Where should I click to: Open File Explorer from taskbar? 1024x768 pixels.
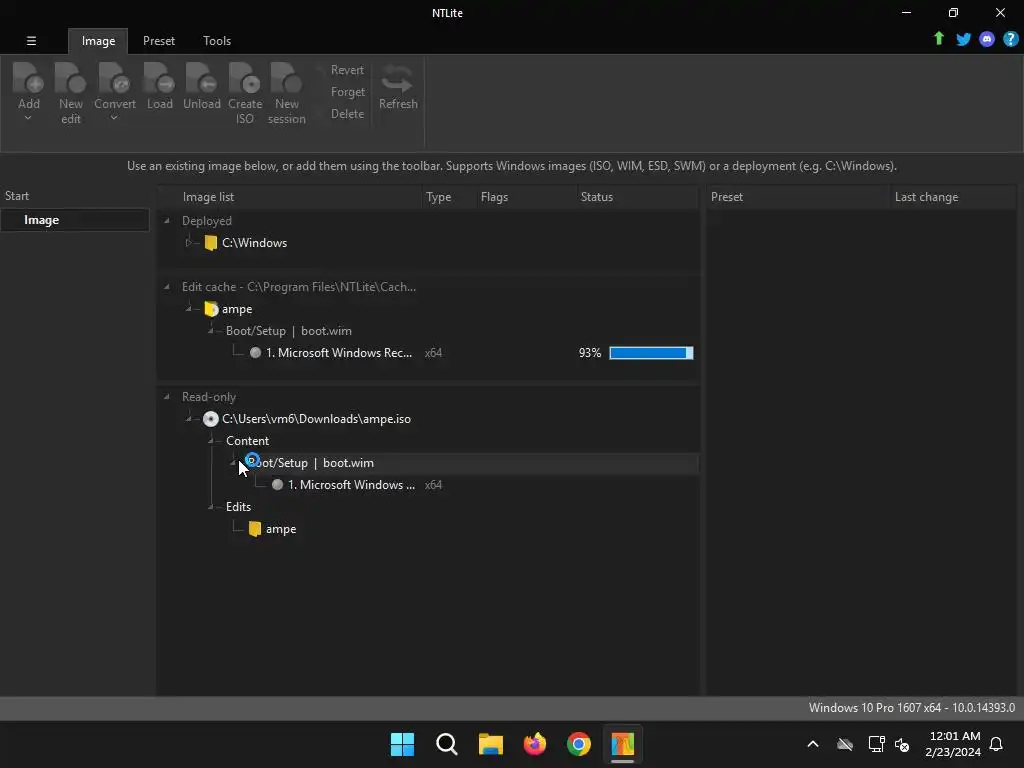click(x=490, y=744)
